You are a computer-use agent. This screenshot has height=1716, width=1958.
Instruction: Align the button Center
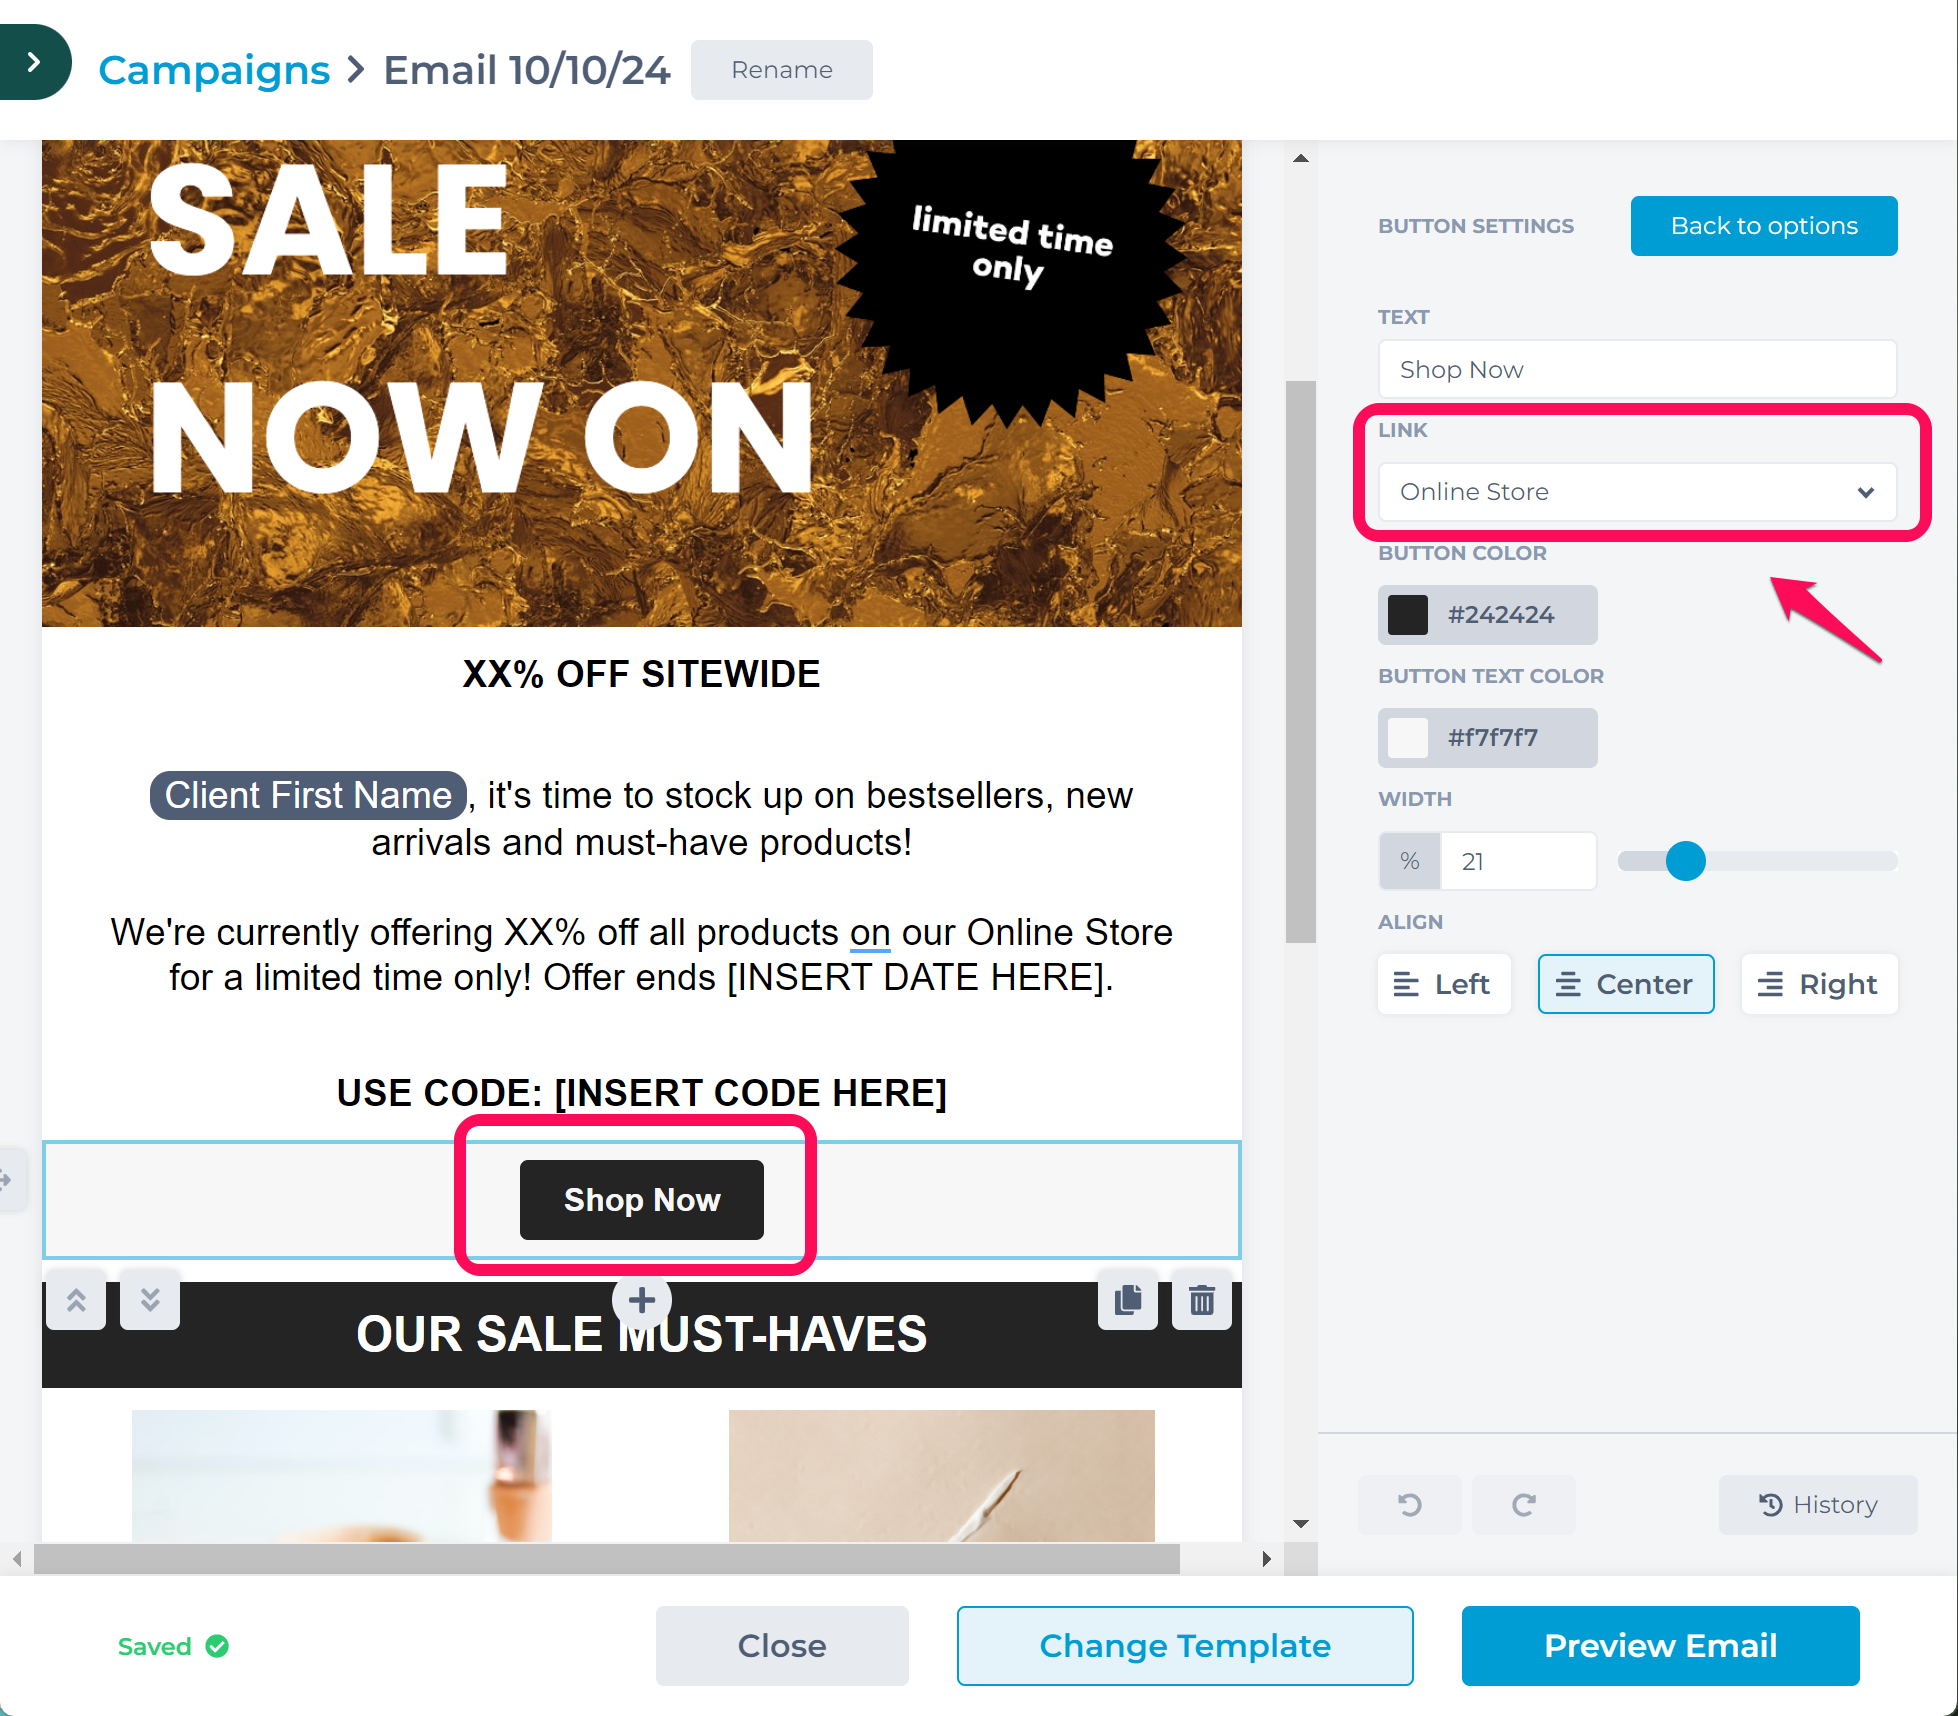coord(1626,984)
